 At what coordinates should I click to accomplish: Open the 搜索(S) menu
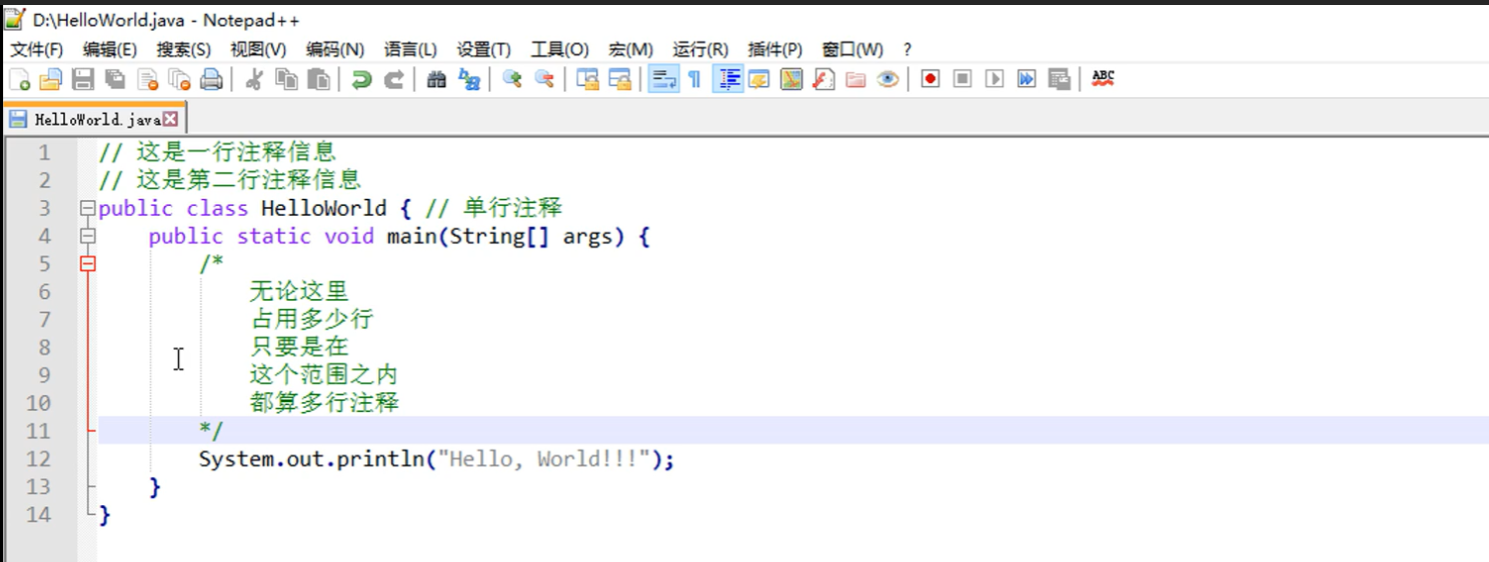(x=184, y=49)
